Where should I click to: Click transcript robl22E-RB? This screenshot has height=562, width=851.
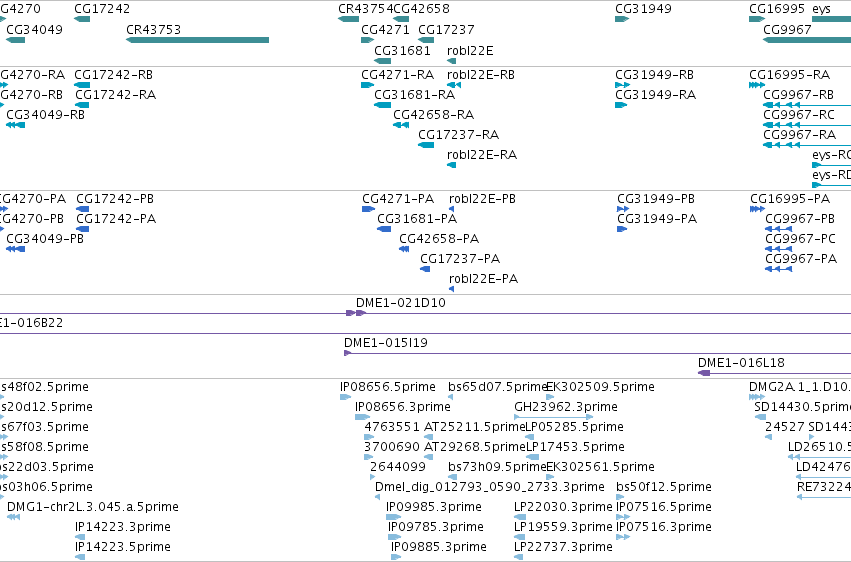(481, 74)
